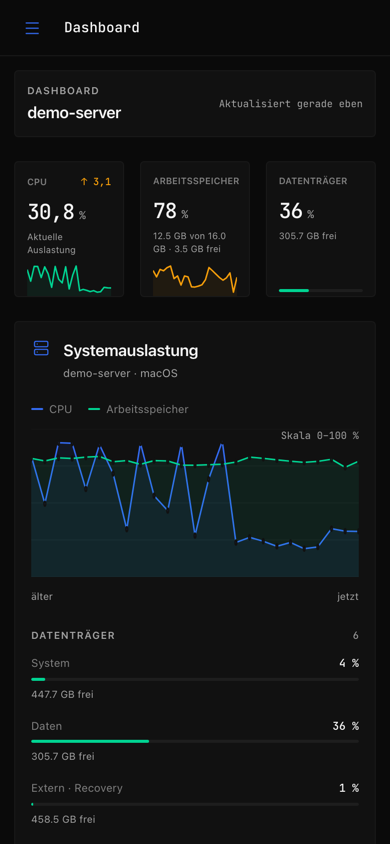Open the CPU usage card
Screen dimensions: 390x844
(x=69, y=229)
